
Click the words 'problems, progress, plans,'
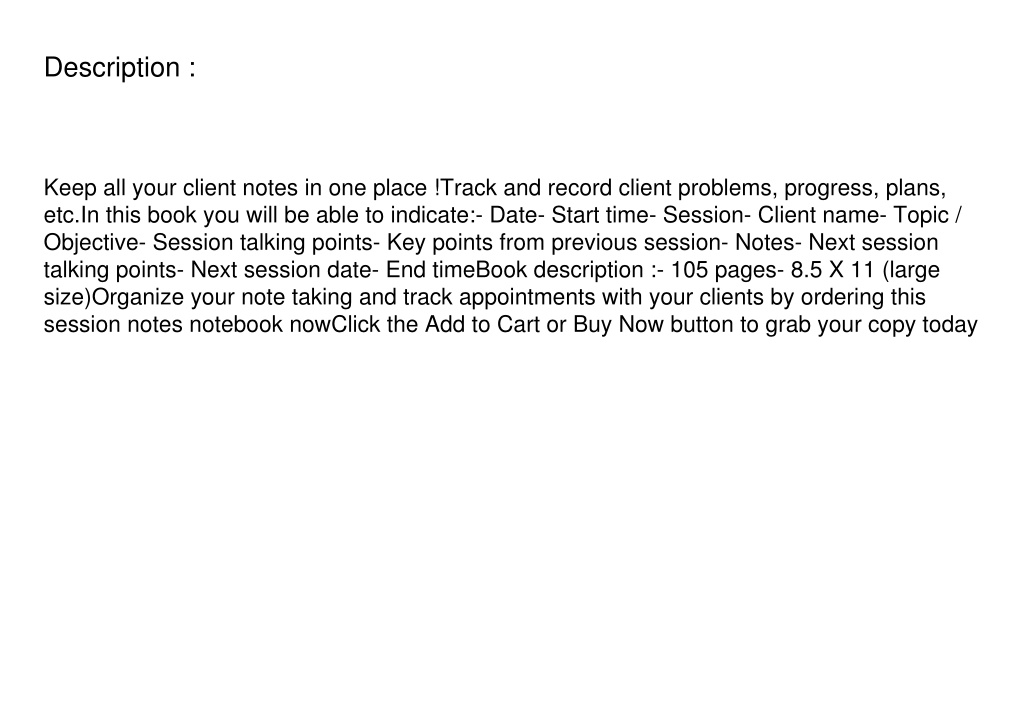pos(811,188)
